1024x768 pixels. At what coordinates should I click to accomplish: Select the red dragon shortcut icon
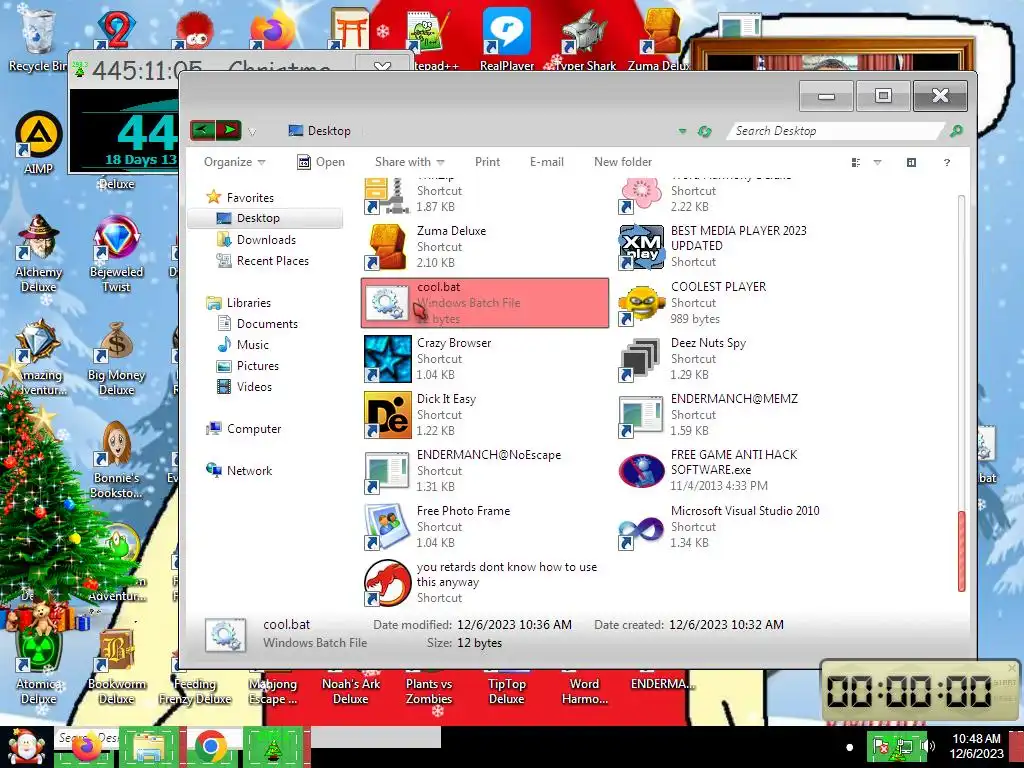coord(387,583)
